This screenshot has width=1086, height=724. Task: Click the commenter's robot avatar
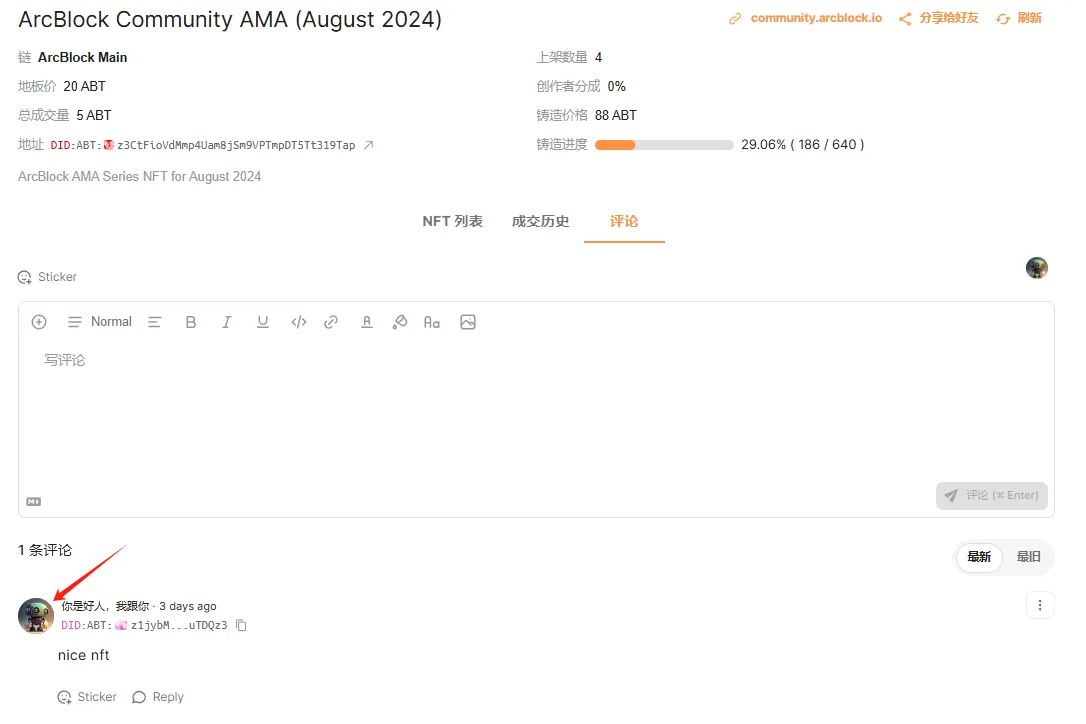click(x=35, y=616)
